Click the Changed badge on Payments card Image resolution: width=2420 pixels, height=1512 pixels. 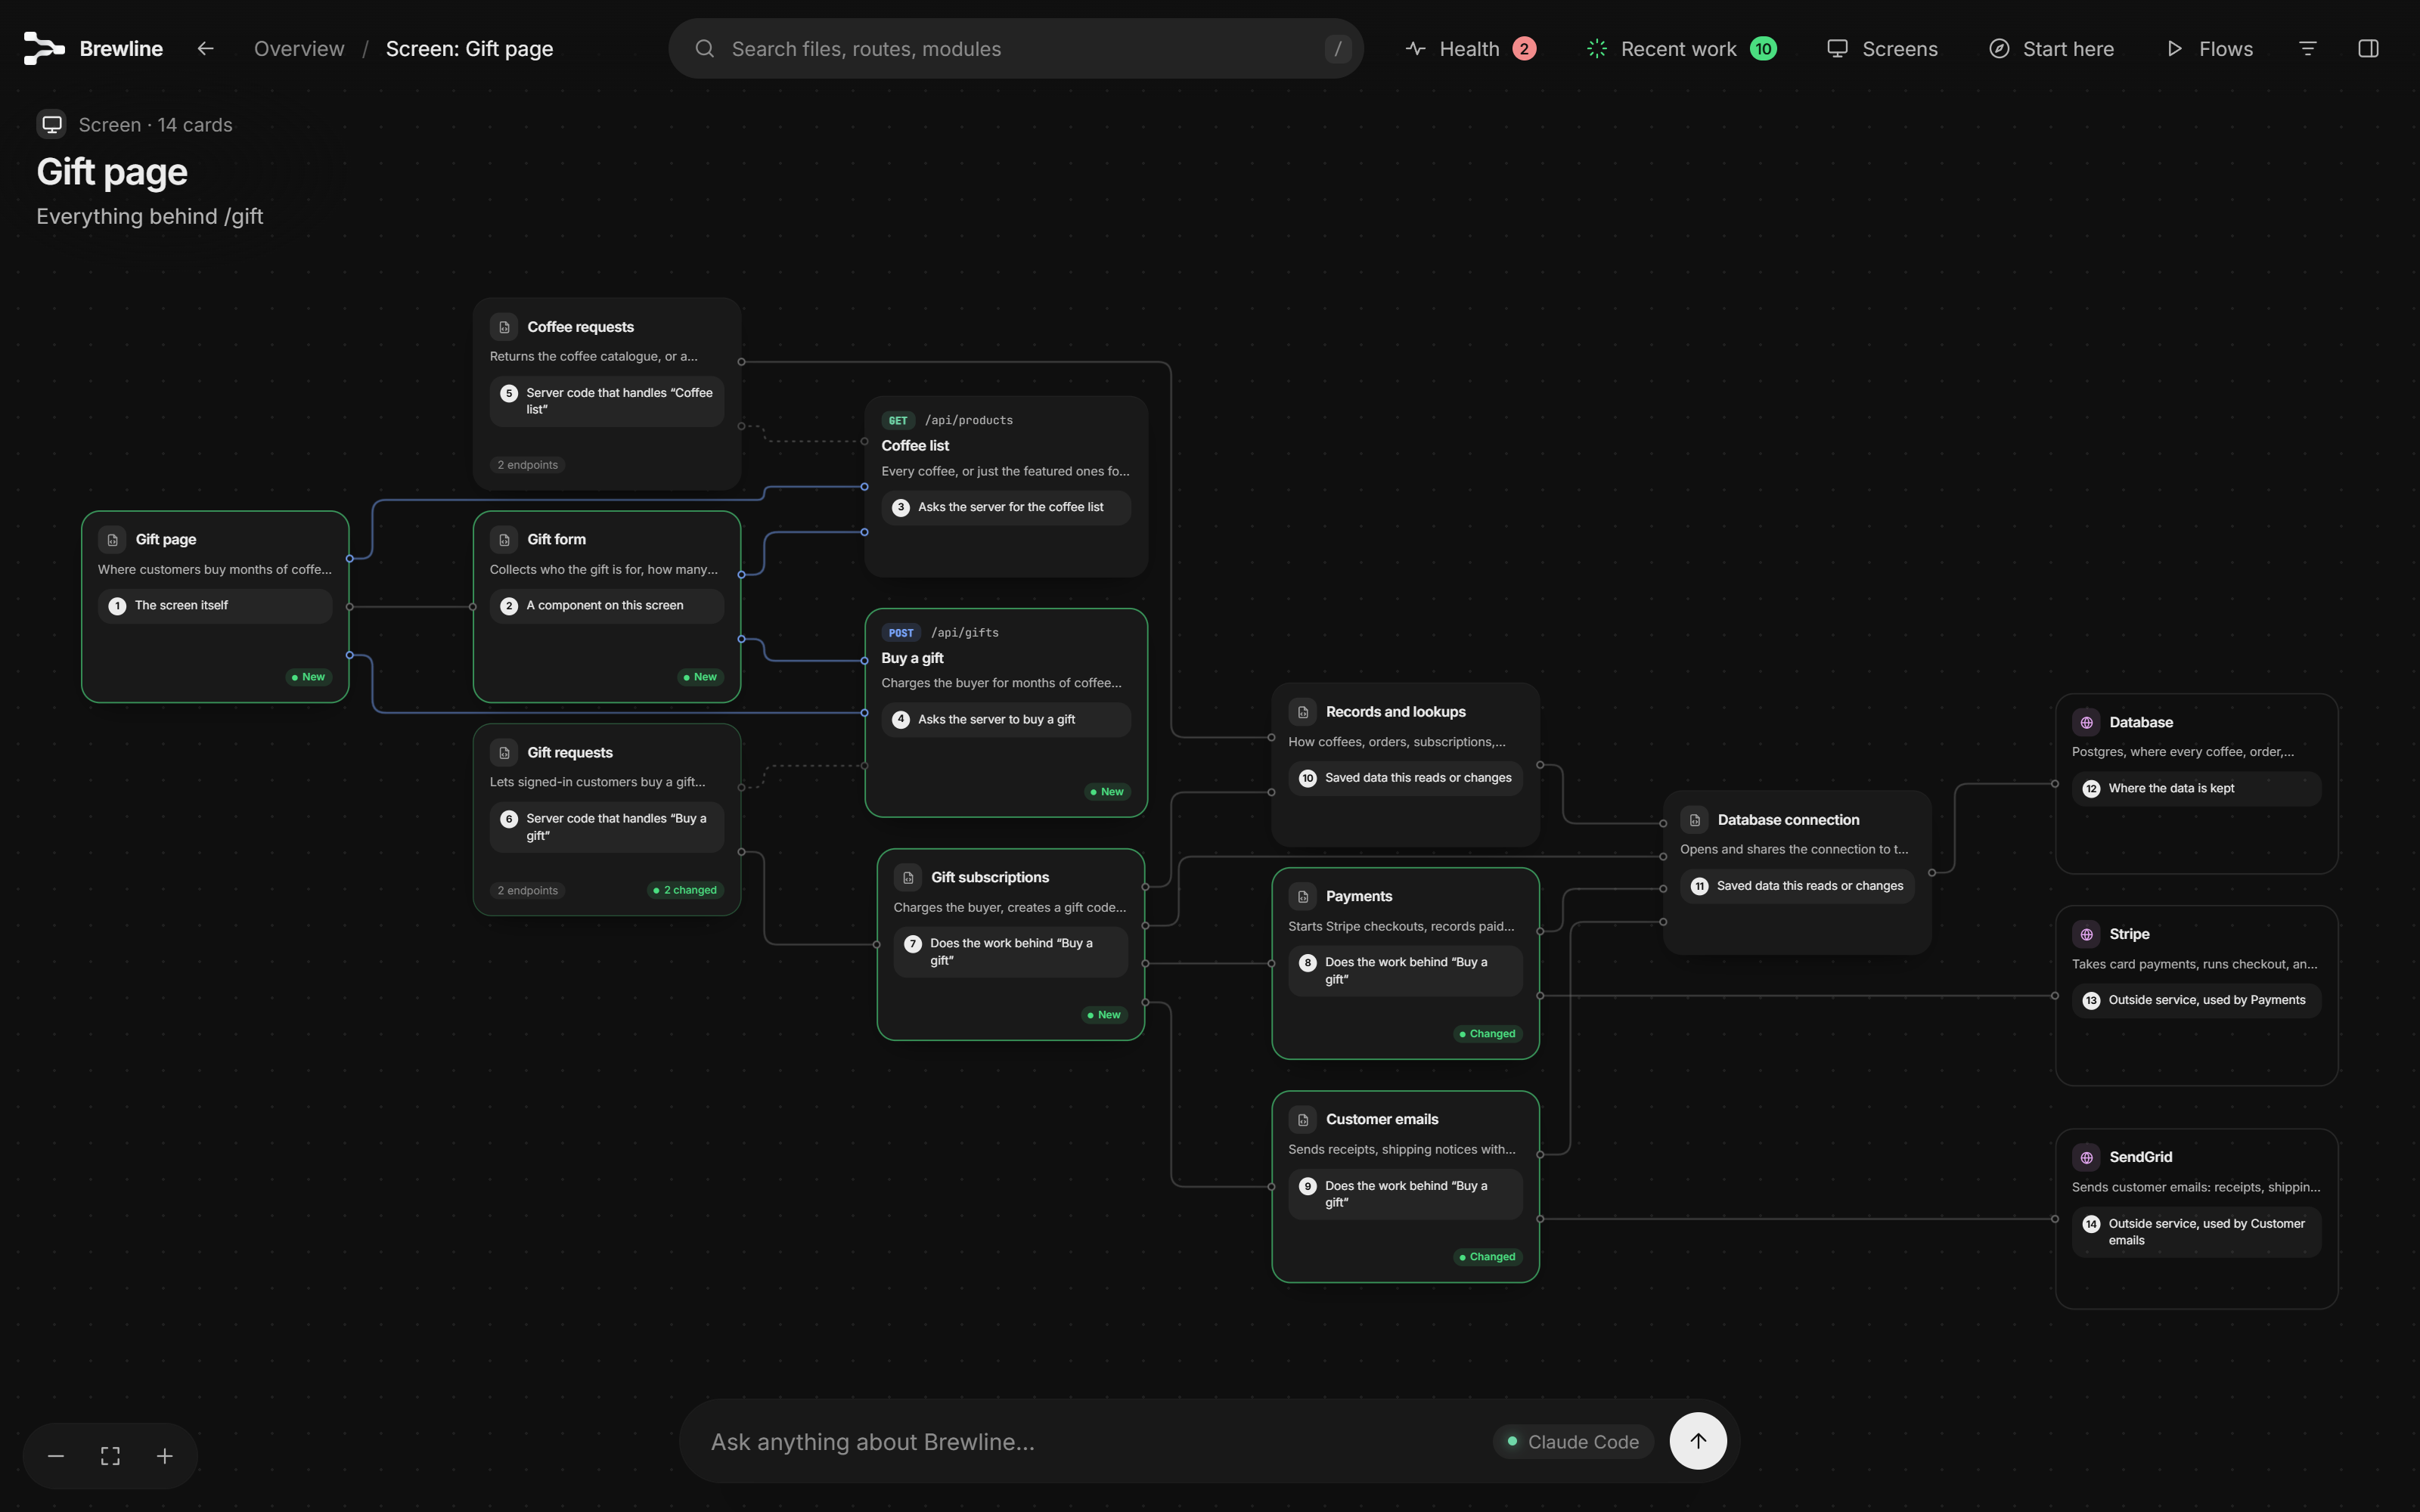click(x=1487, y=1034)
